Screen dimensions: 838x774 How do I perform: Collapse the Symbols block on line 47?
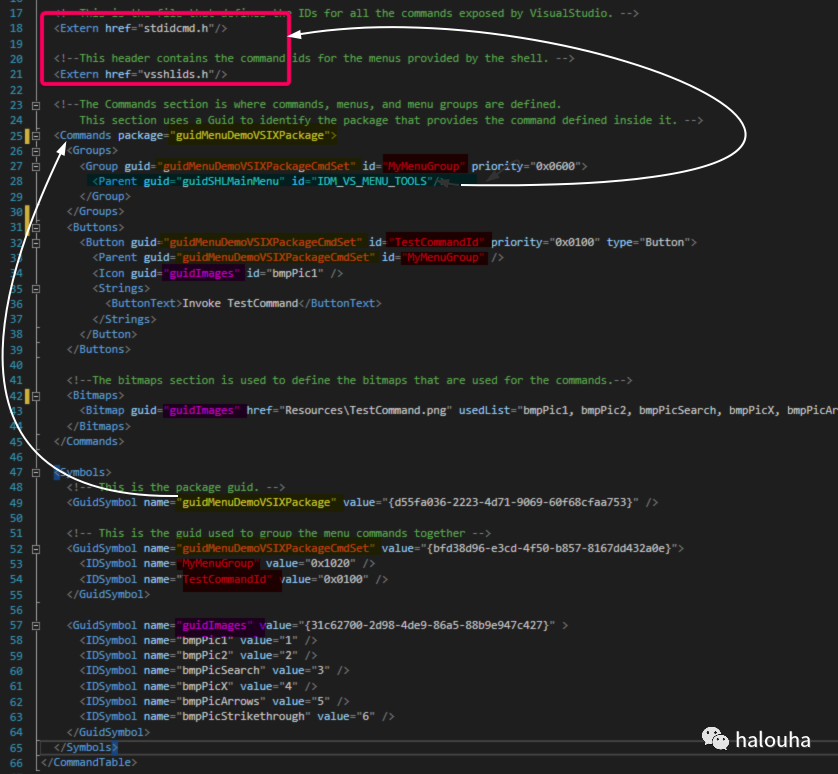(x=37, y=472)
